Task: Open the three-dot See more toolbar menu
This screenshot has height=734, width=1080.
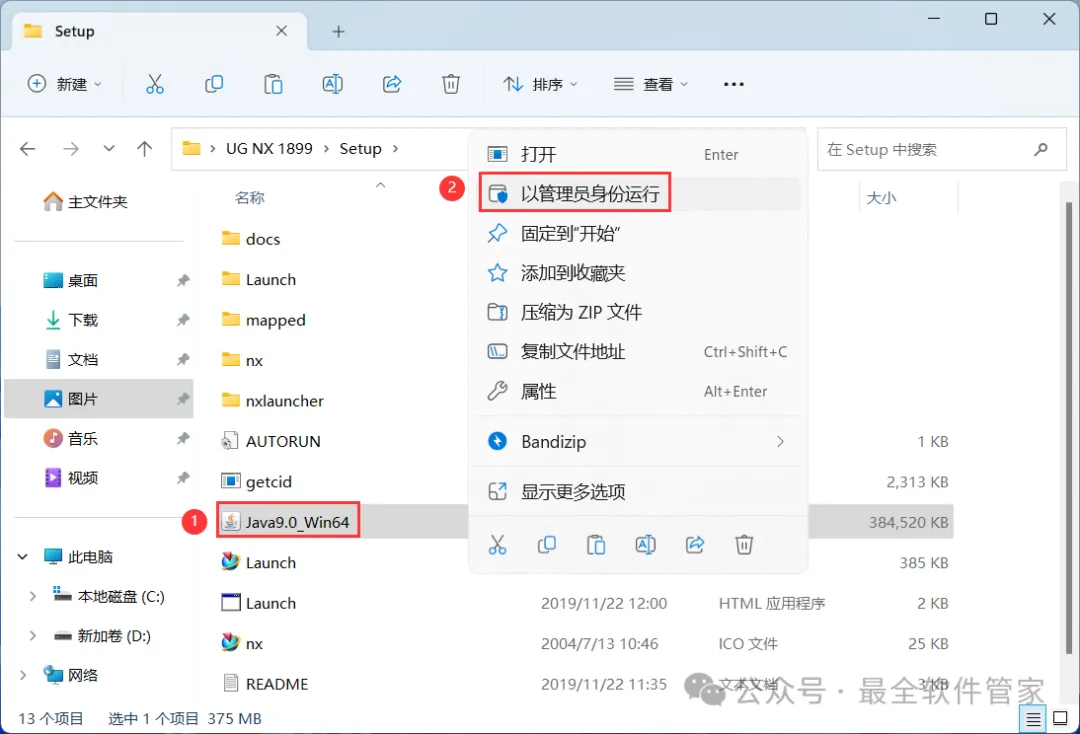Action: [x=734, y=84]
